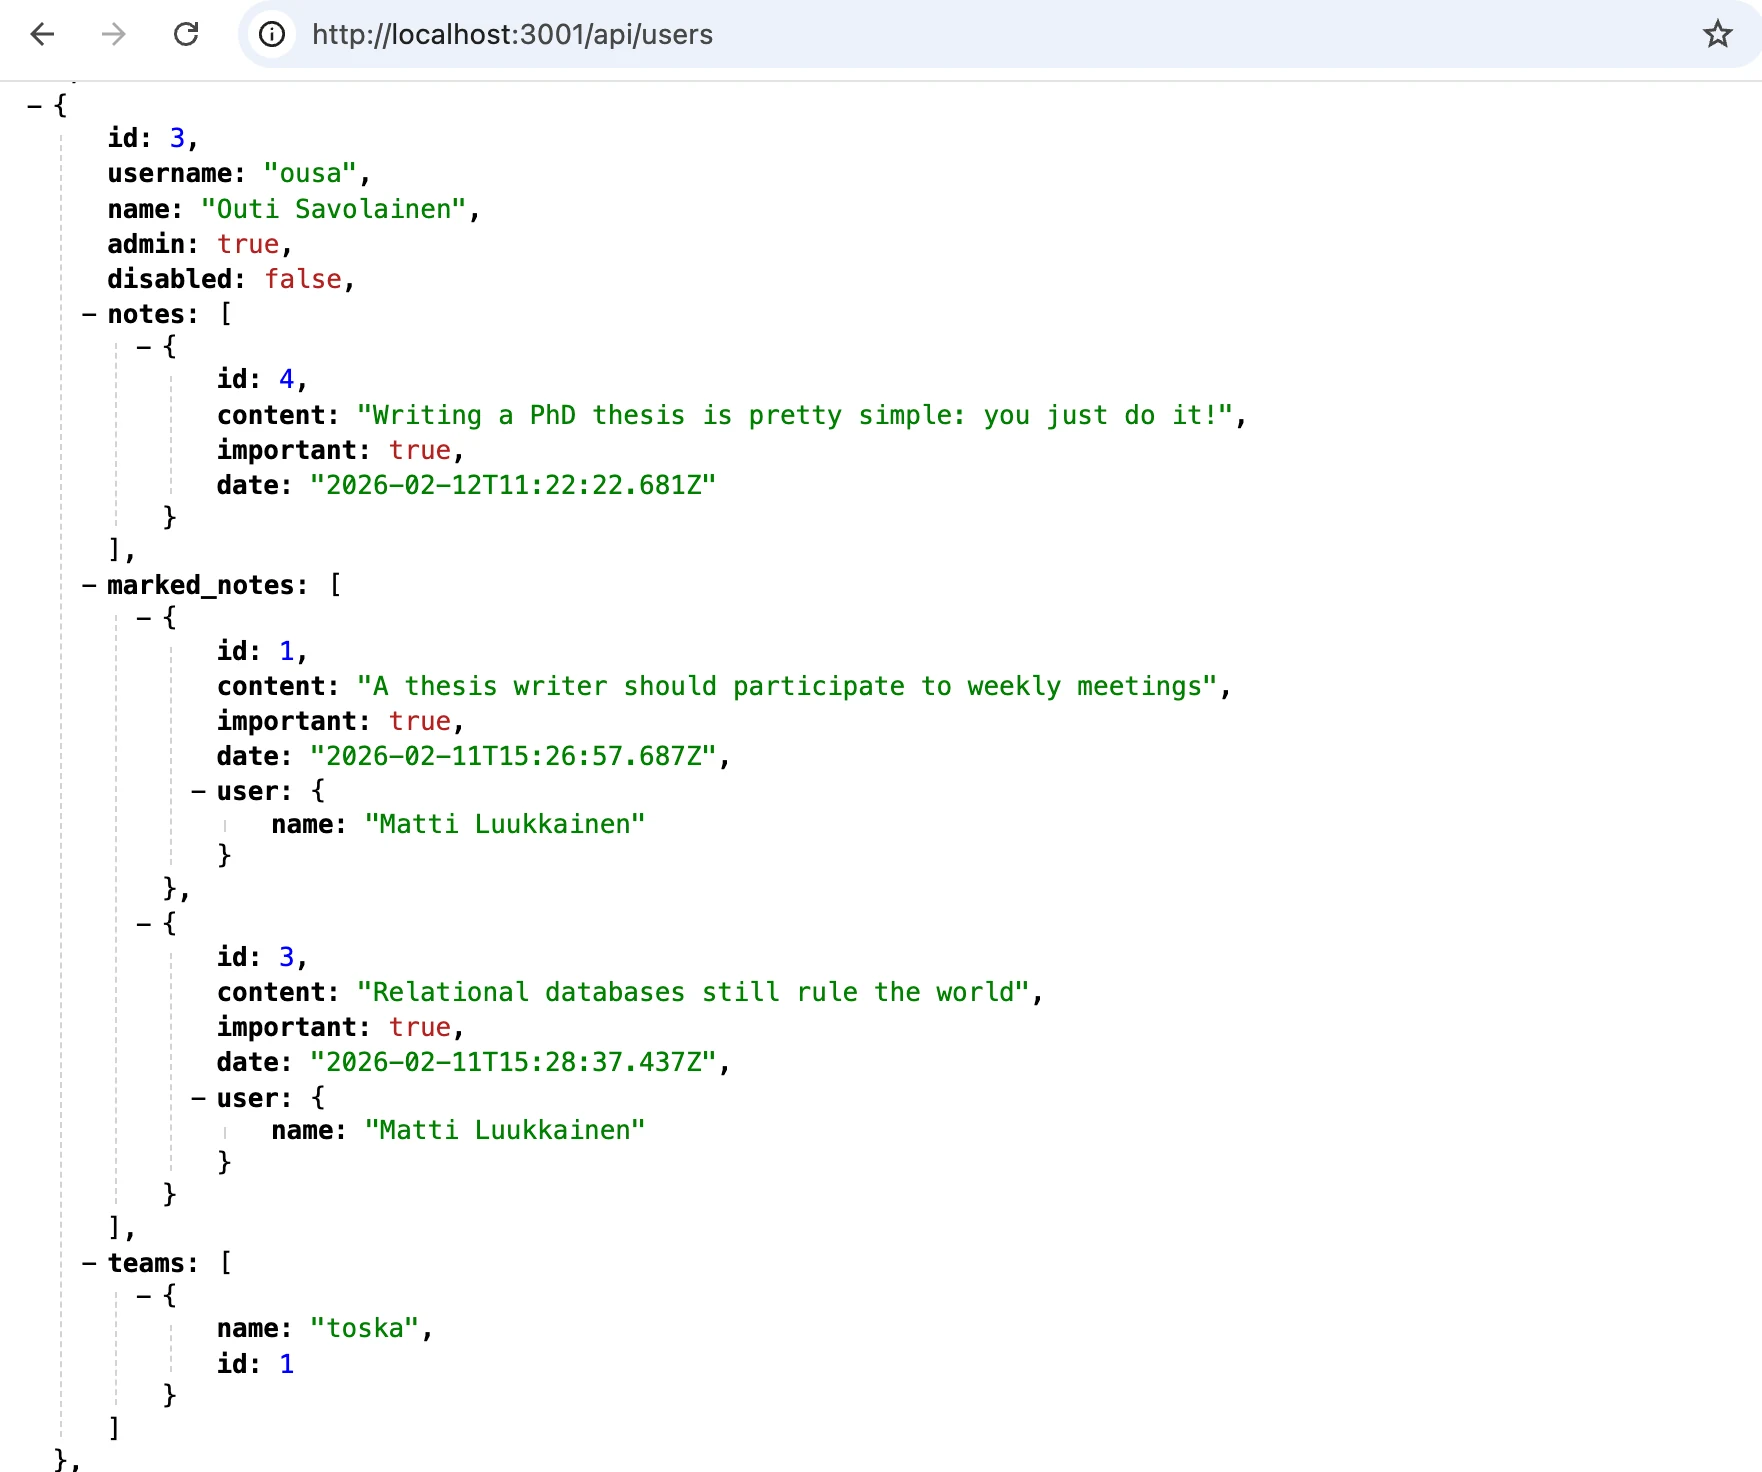Collapse the user object with id 3

[x=35, y=105]
